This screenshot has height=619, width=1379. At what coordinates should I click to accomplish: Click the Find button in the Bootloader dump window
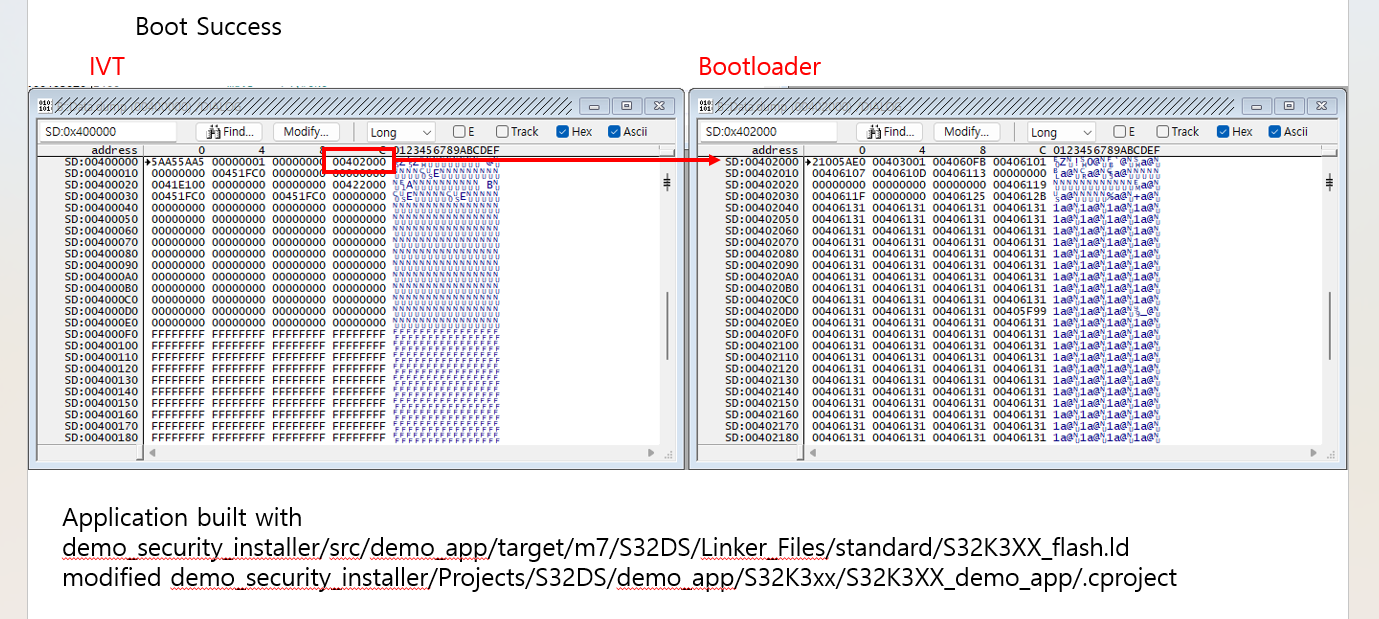pyautogui.click(x=889, y=132)
